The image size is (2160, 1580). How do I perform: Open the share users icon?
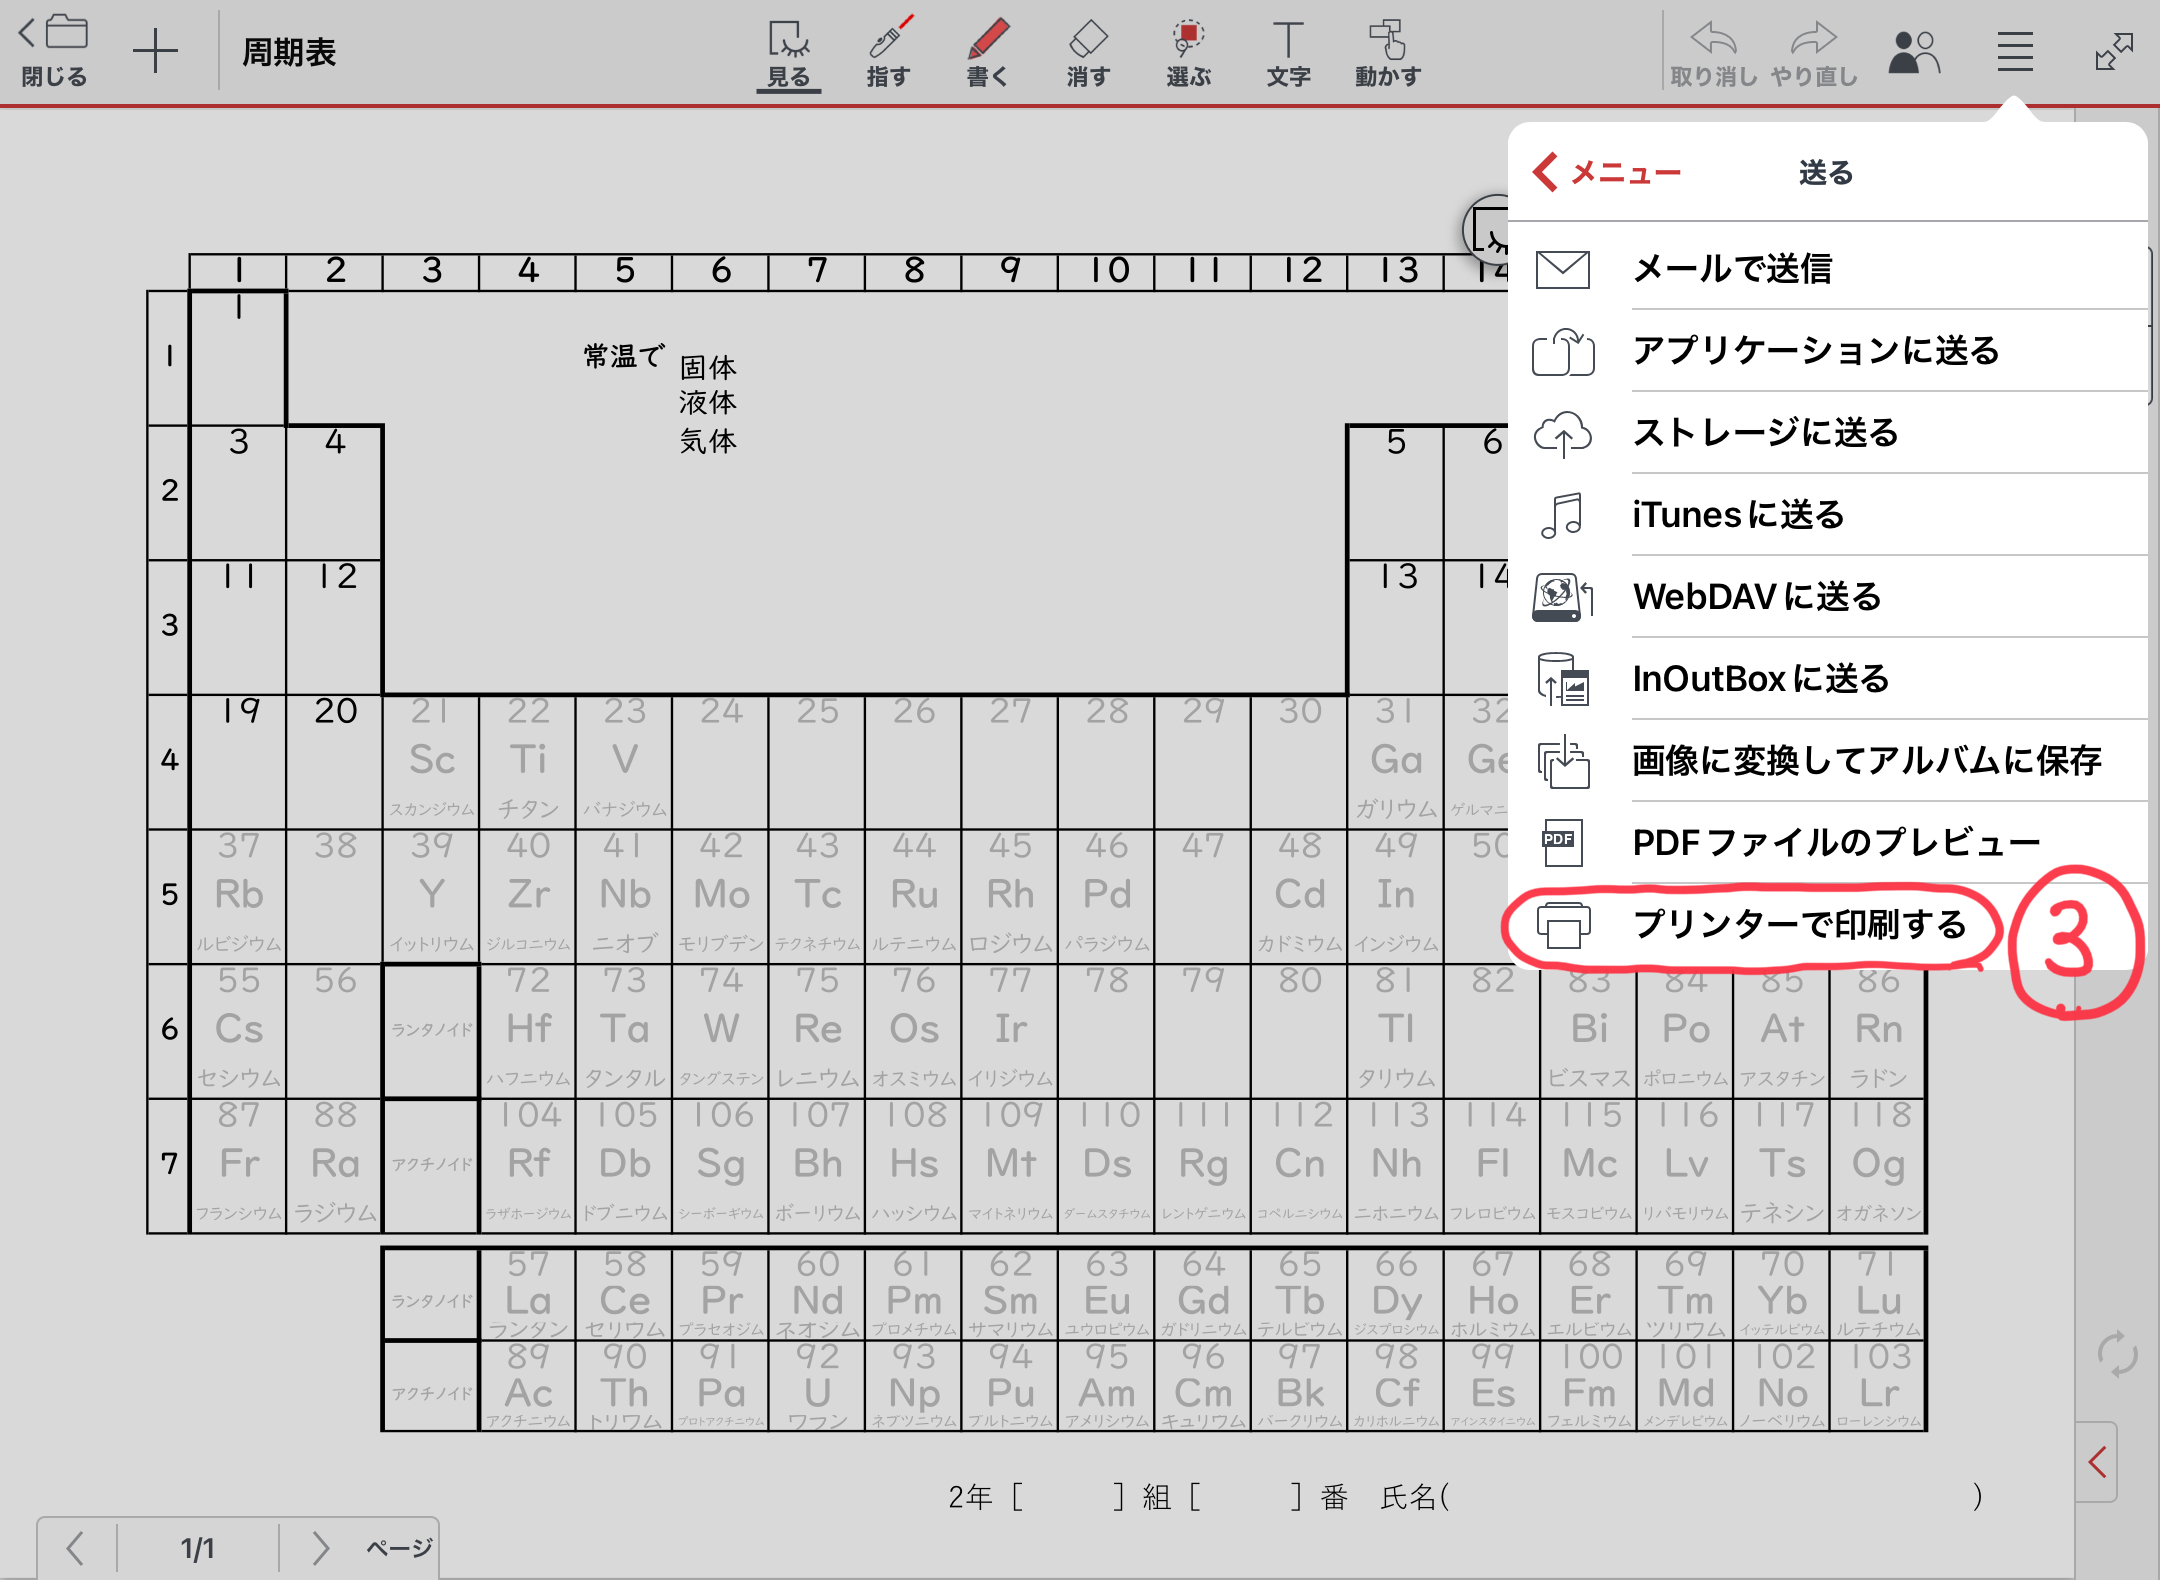(x=1913, y=52)
